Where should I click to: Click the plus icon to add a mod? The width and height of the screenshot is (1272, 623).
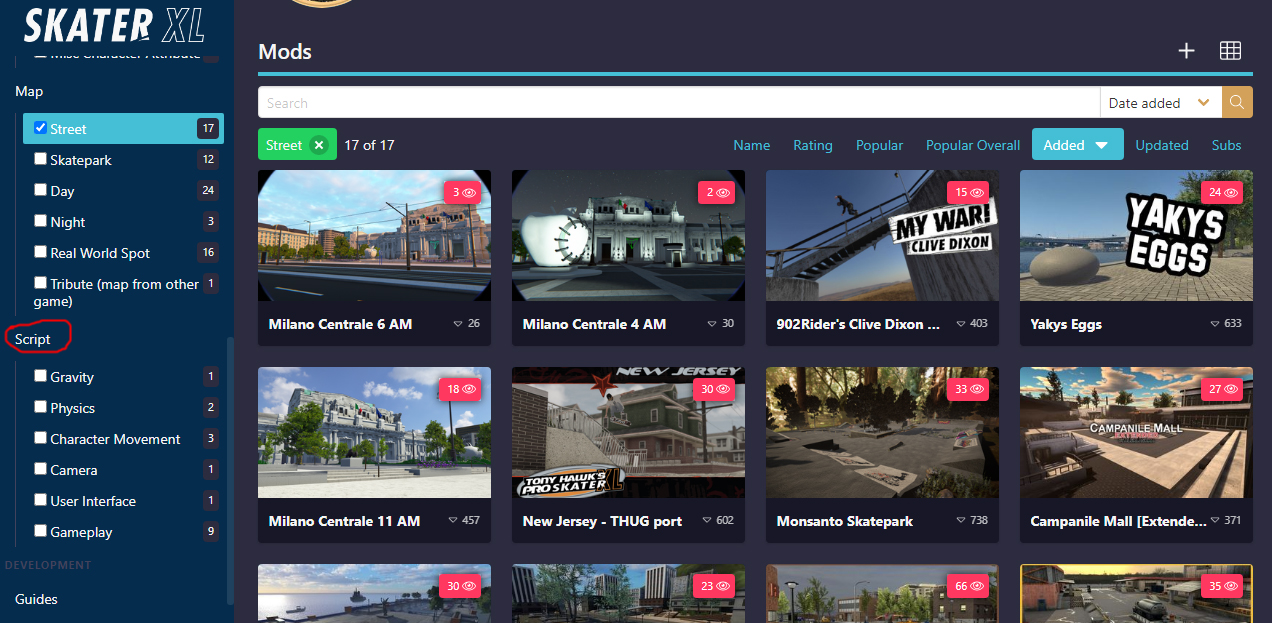pyautogui.click(x=1186, y=51)
